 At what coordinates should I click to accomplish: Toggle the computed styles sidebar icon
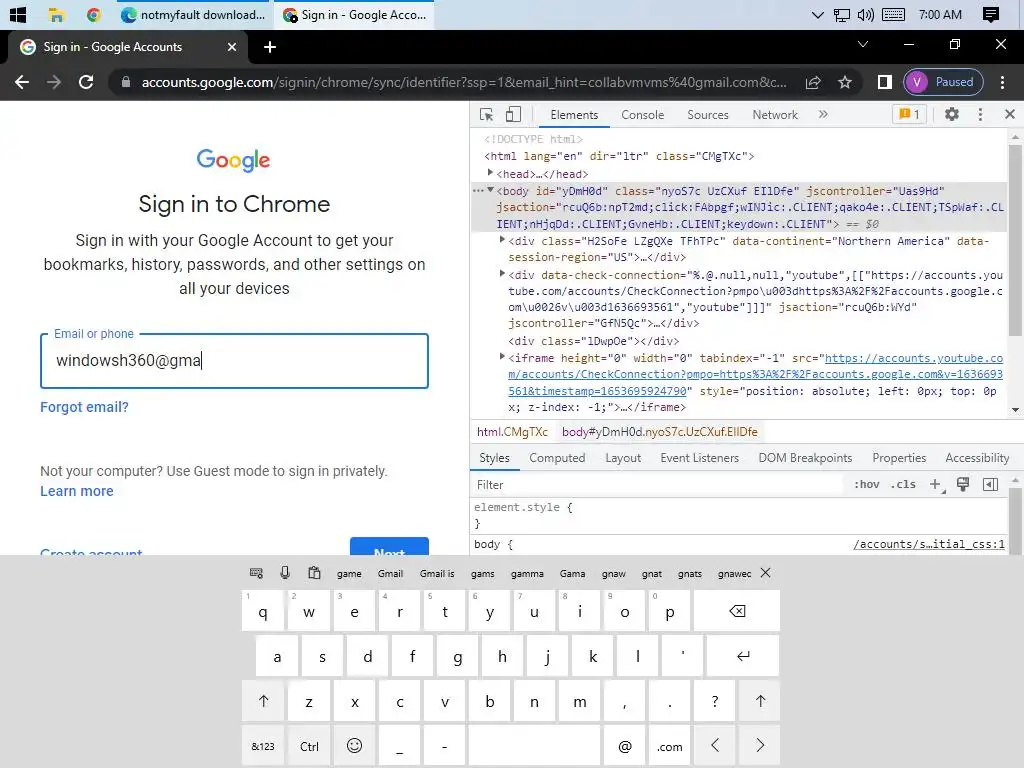point(990,485)
